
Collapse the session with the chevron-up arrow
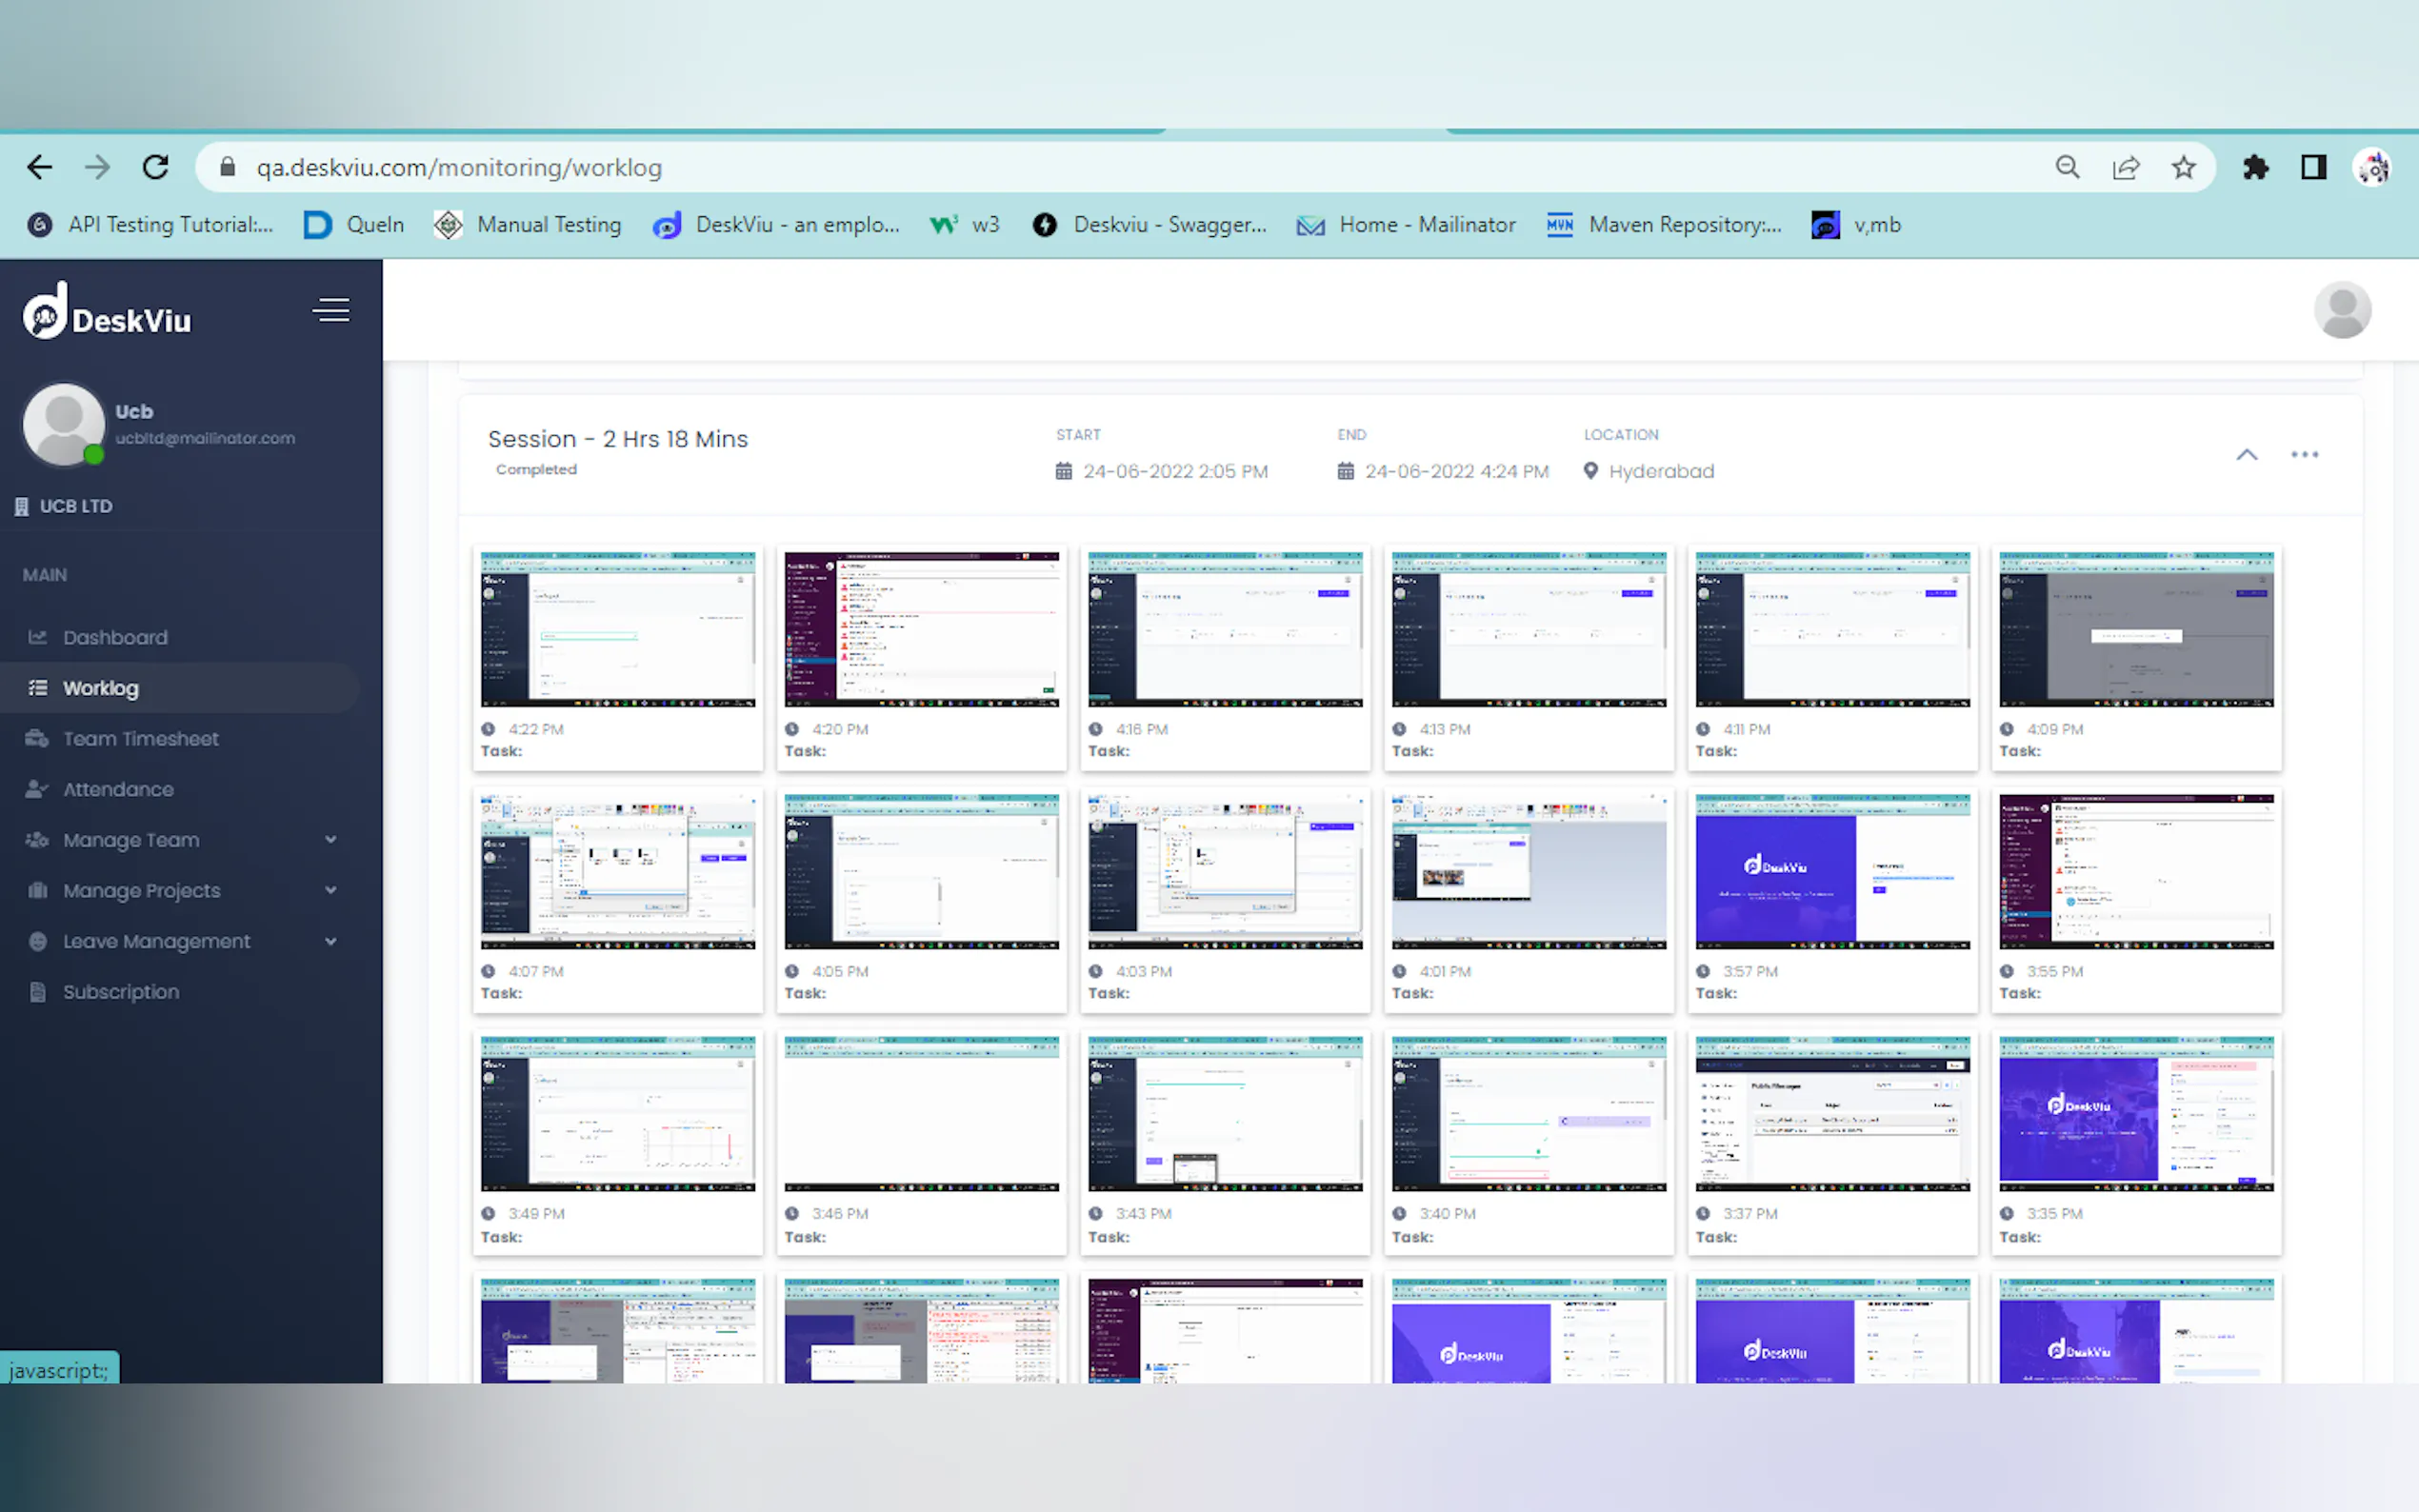click(x=2247, y=455)
